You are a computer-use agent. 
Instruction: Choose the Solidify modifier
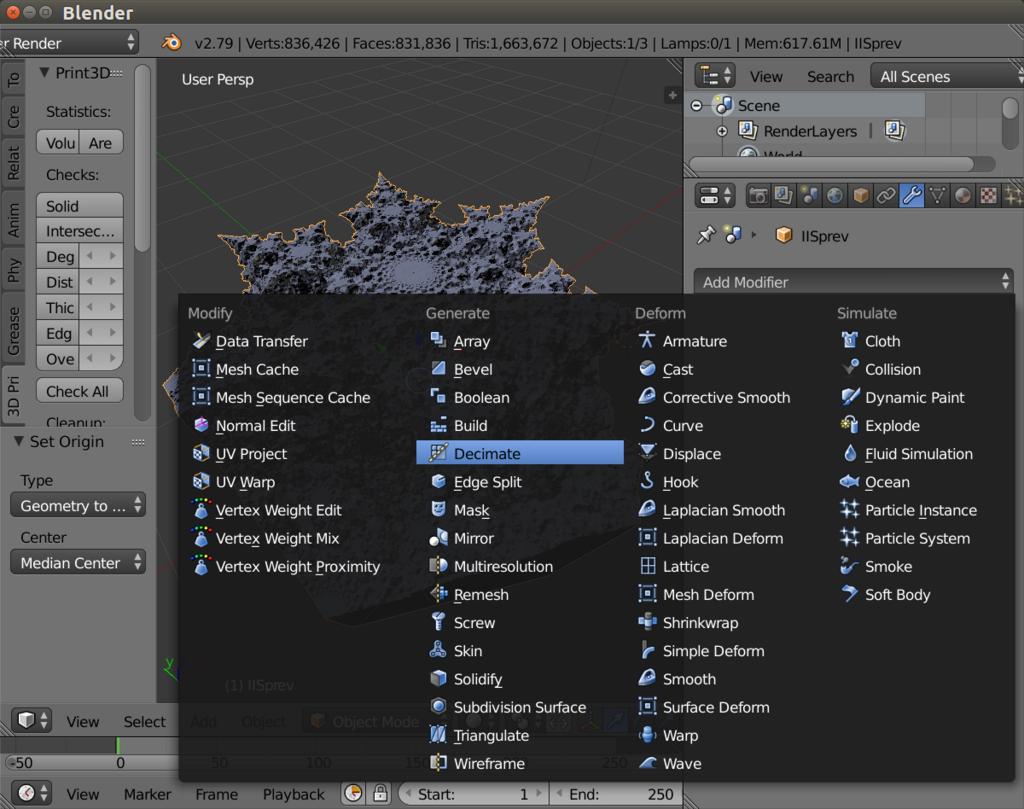(x=520, y=679)
